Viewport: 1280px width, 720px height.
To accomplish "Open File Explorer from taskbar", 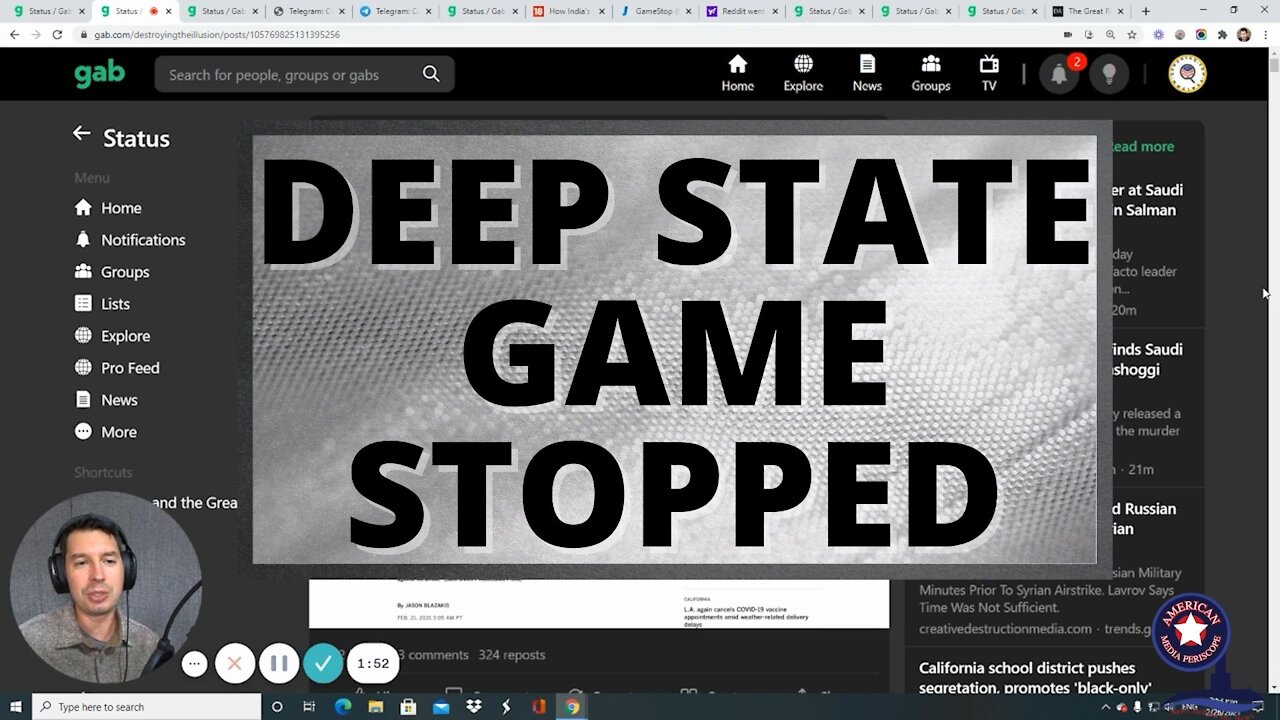I will 375,707.
